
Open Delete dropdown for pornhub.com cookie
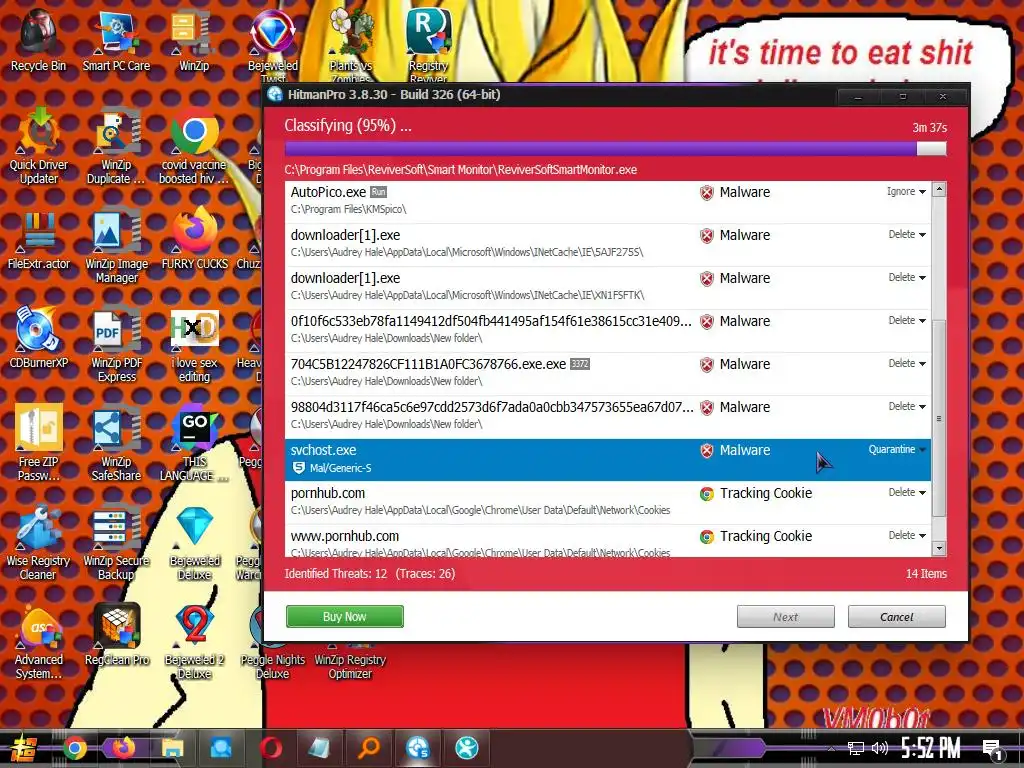pos(907,492)
